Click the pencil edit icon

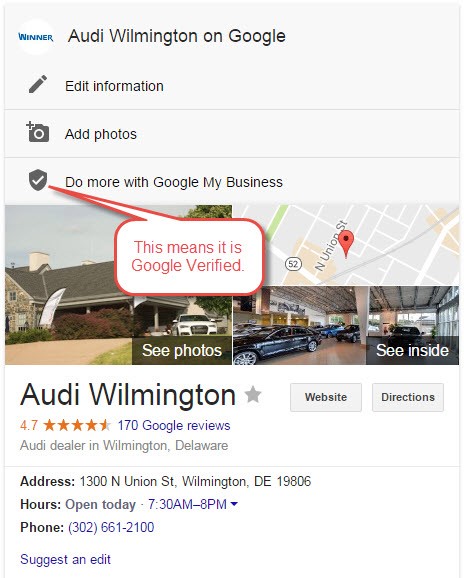[38, 84]
